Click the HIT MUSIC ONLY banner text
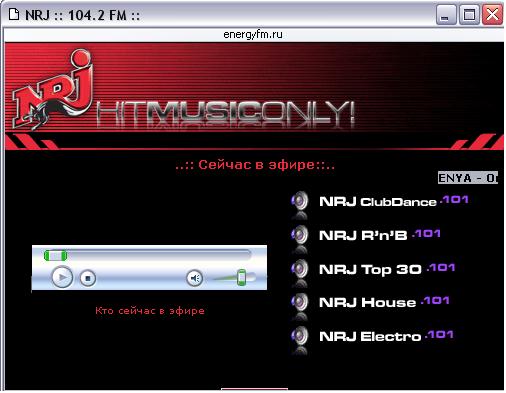This screenshot has width=506, height=393. [225, 113]
